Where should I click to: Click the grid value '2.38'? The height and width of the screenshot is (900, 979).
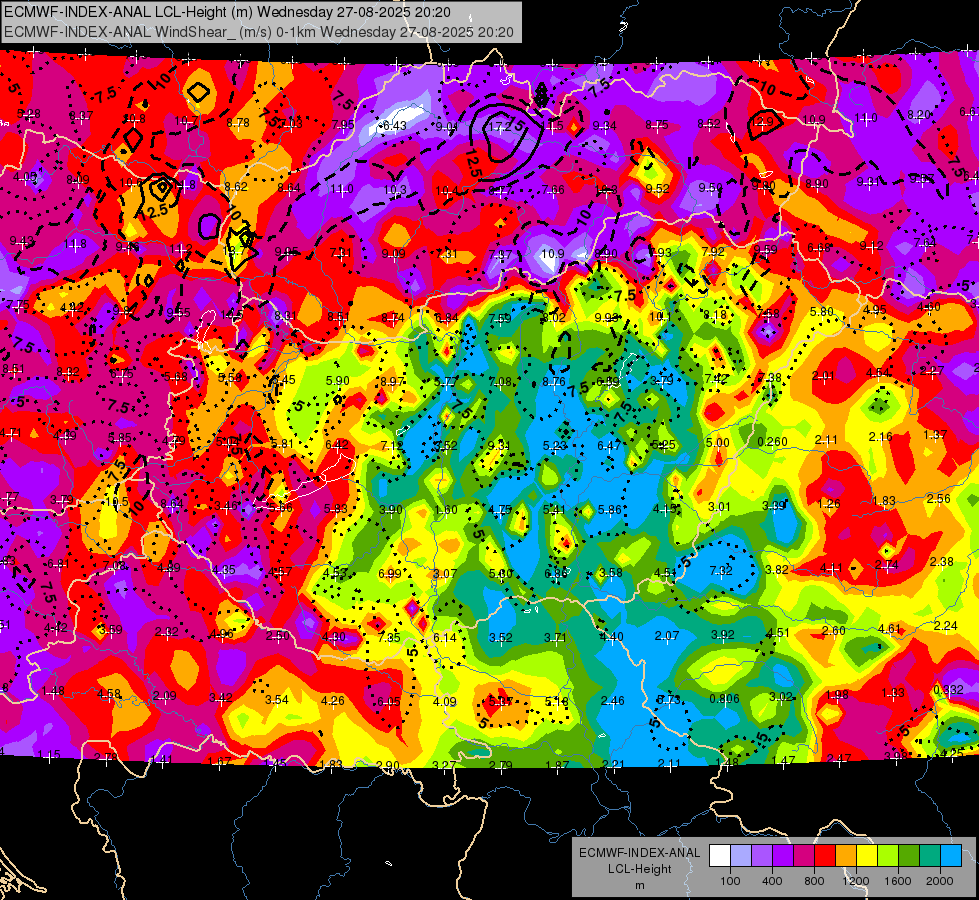click(942, 561)
